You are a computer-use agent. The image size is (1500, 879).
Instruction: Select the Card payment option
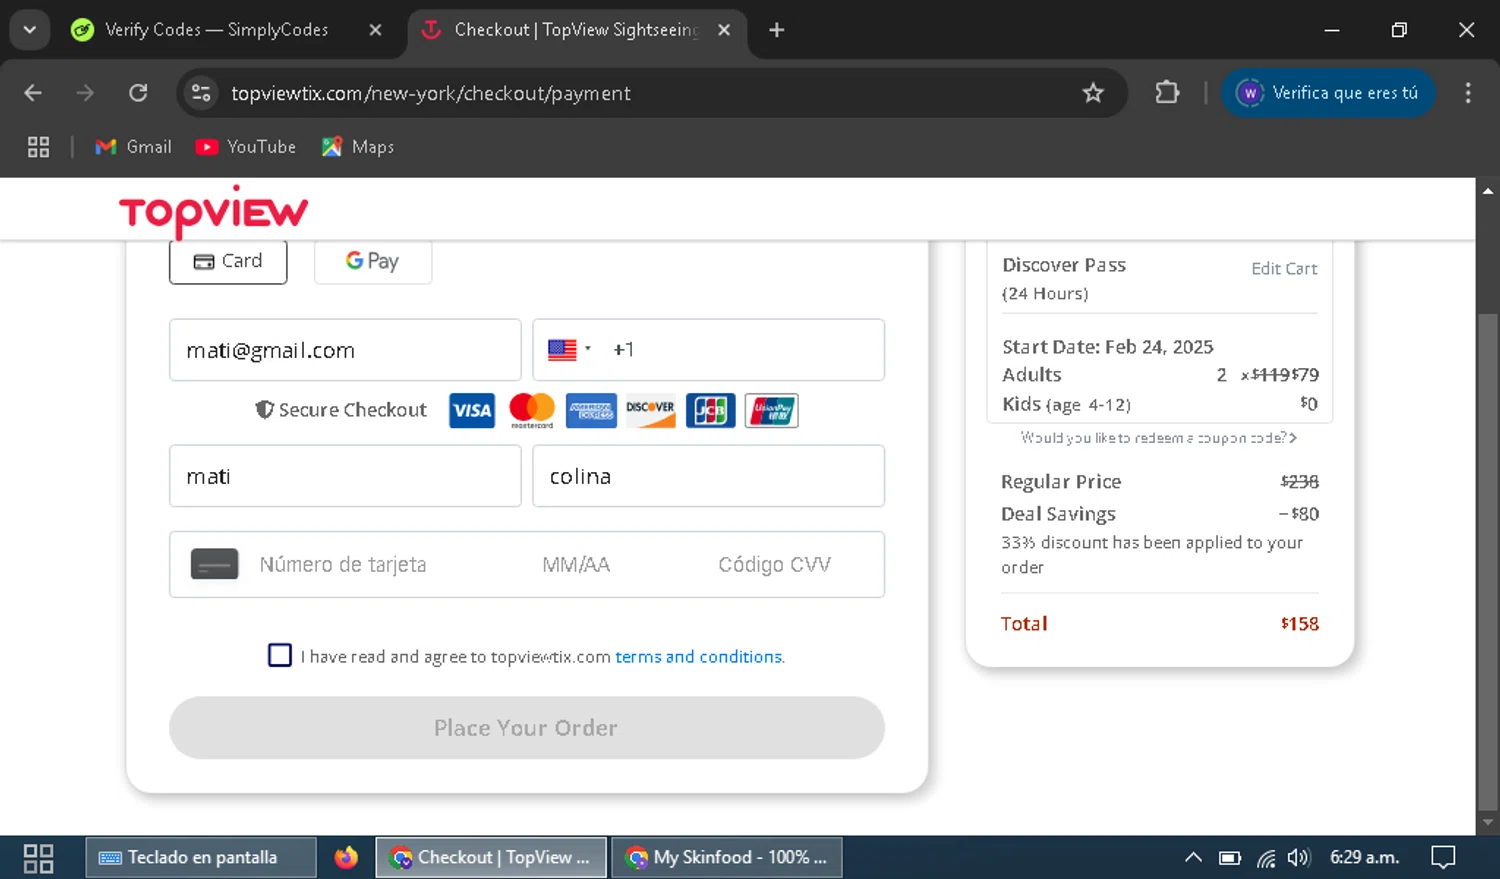pos(228,261)
